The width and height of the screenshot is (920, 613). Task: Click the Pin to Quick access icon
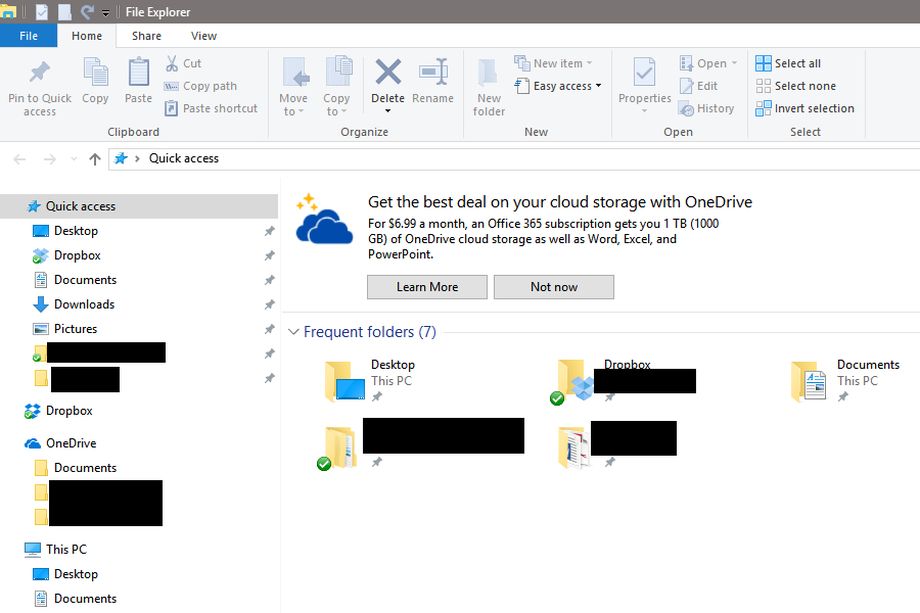pos(39,73)
